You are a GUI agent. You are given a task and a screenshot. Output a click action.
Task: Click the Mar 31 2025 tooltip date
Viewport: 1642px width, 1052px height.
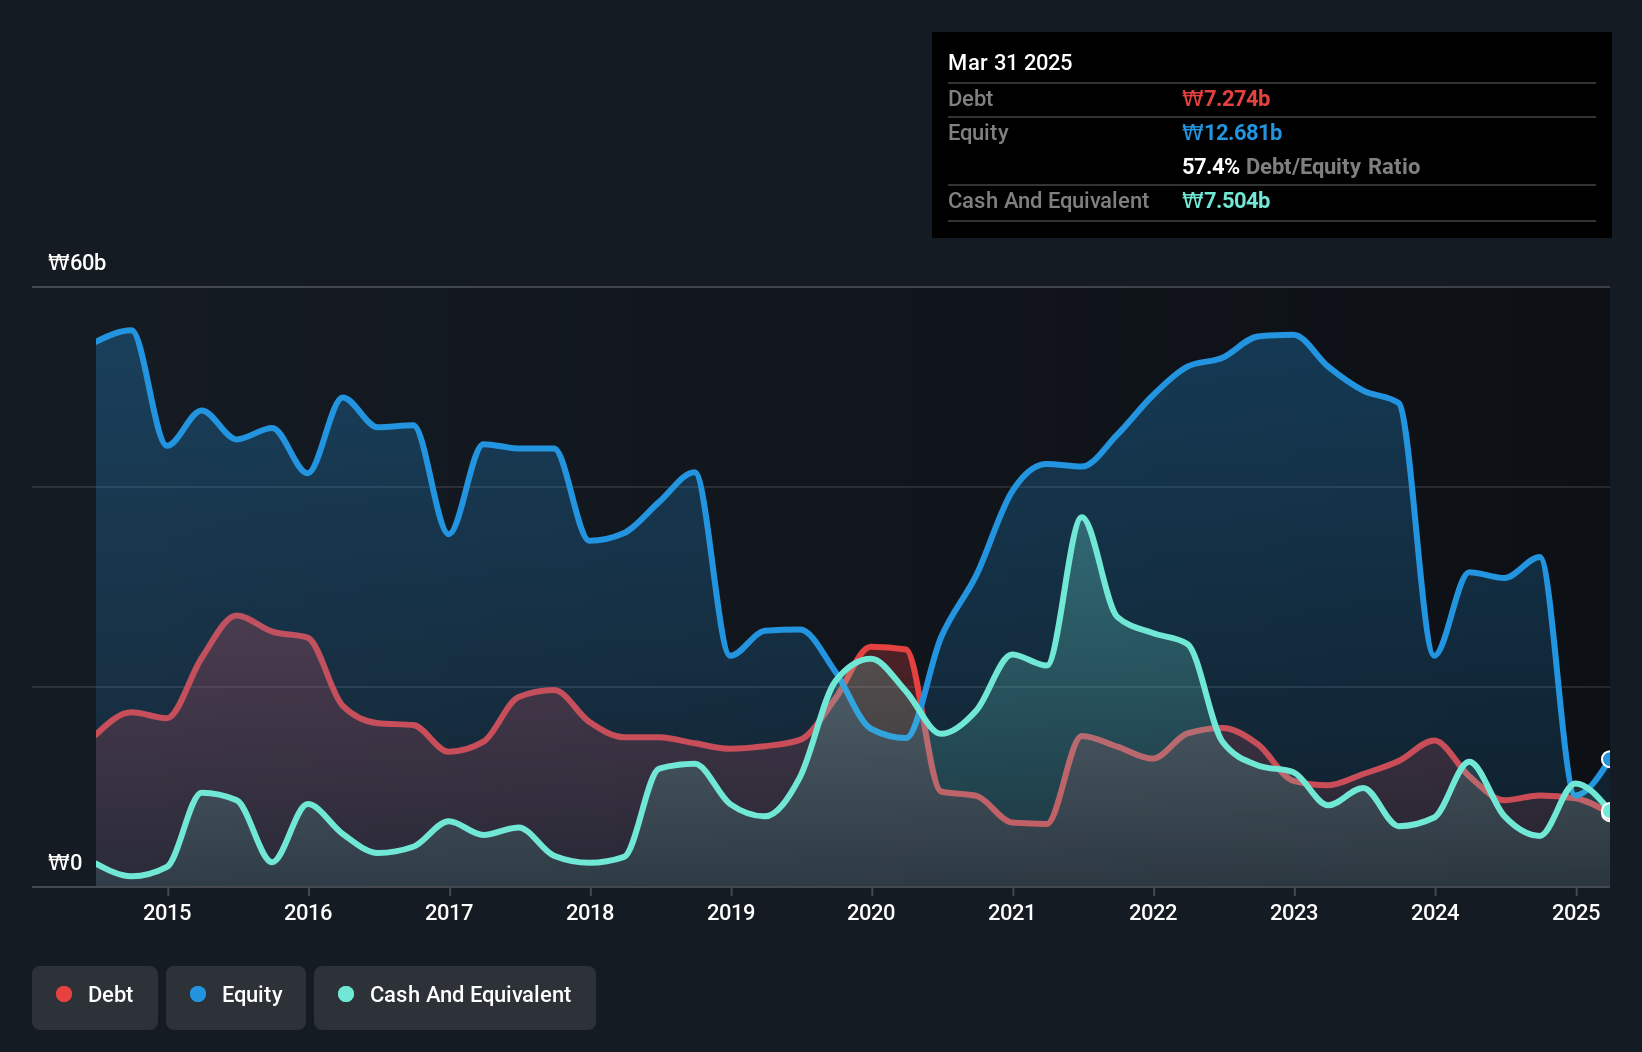[x=1010, y=62]
